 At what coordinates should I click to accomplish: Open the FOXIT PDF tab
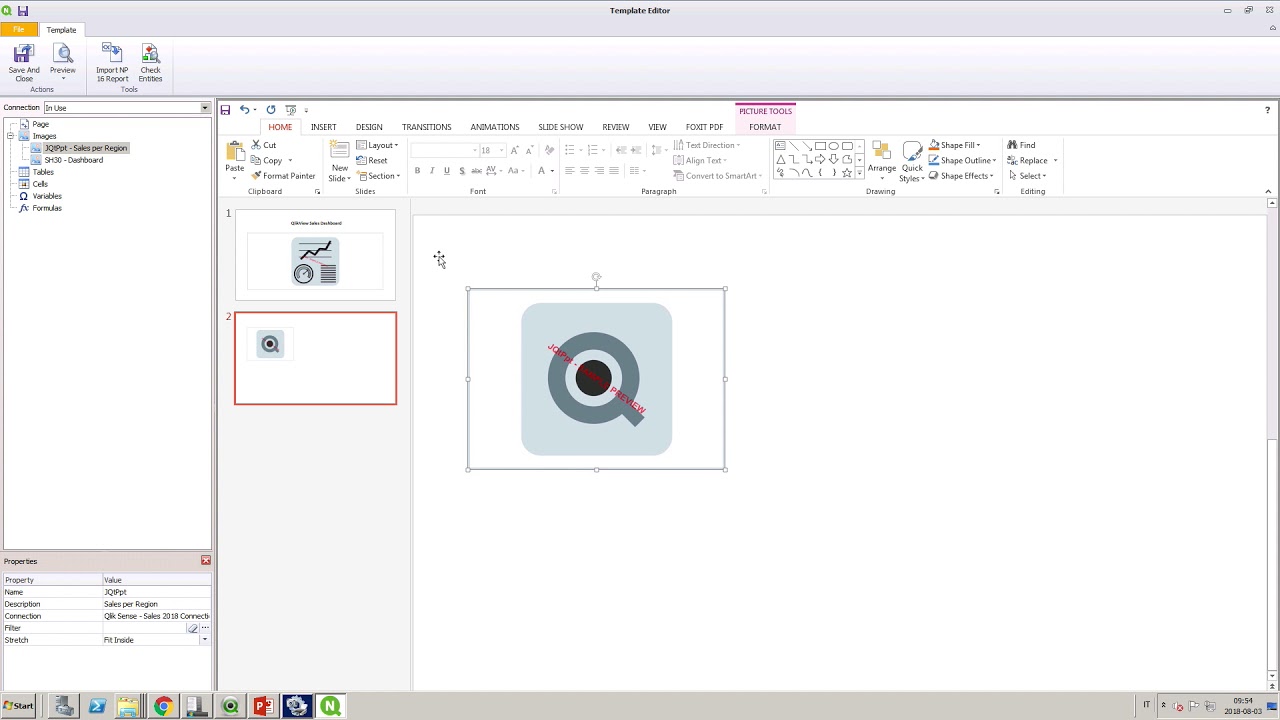click(704, 127)
